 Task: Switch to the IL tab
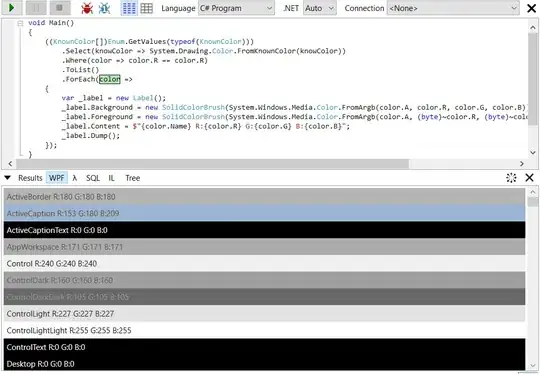coord(111,178)
